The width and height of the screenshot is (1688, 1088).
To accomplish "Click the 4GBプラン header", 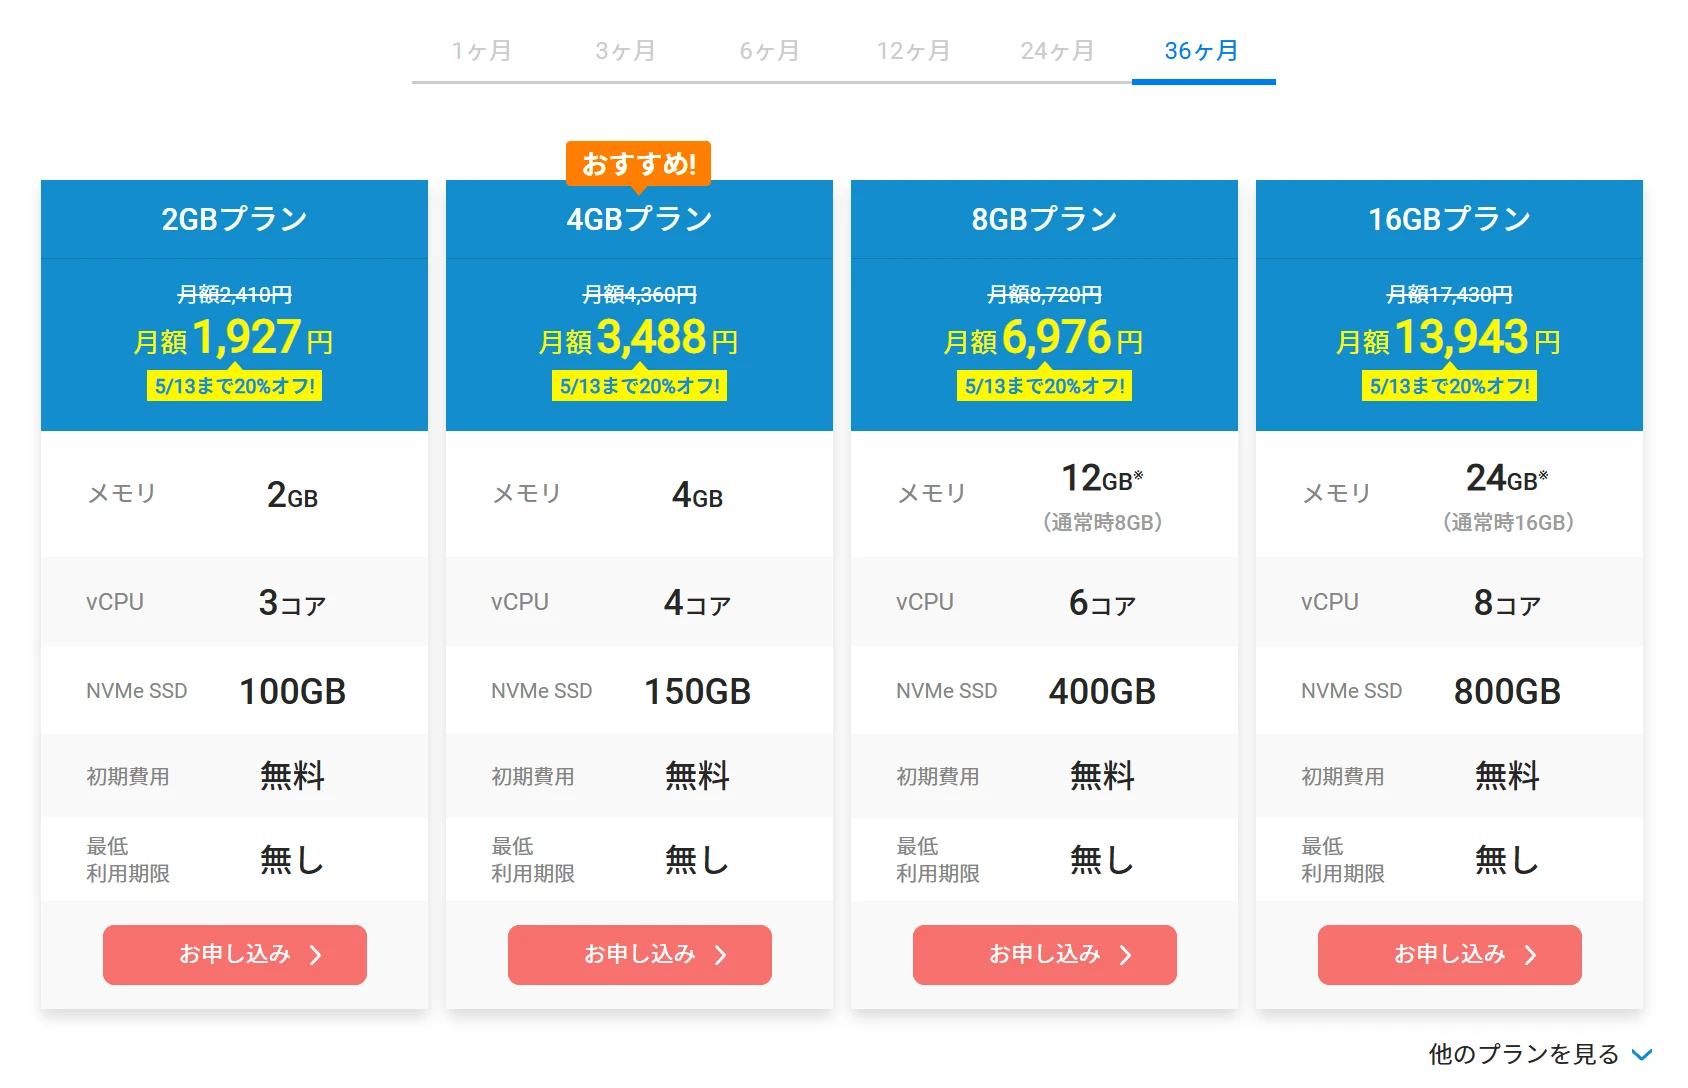I will (640, 219).
